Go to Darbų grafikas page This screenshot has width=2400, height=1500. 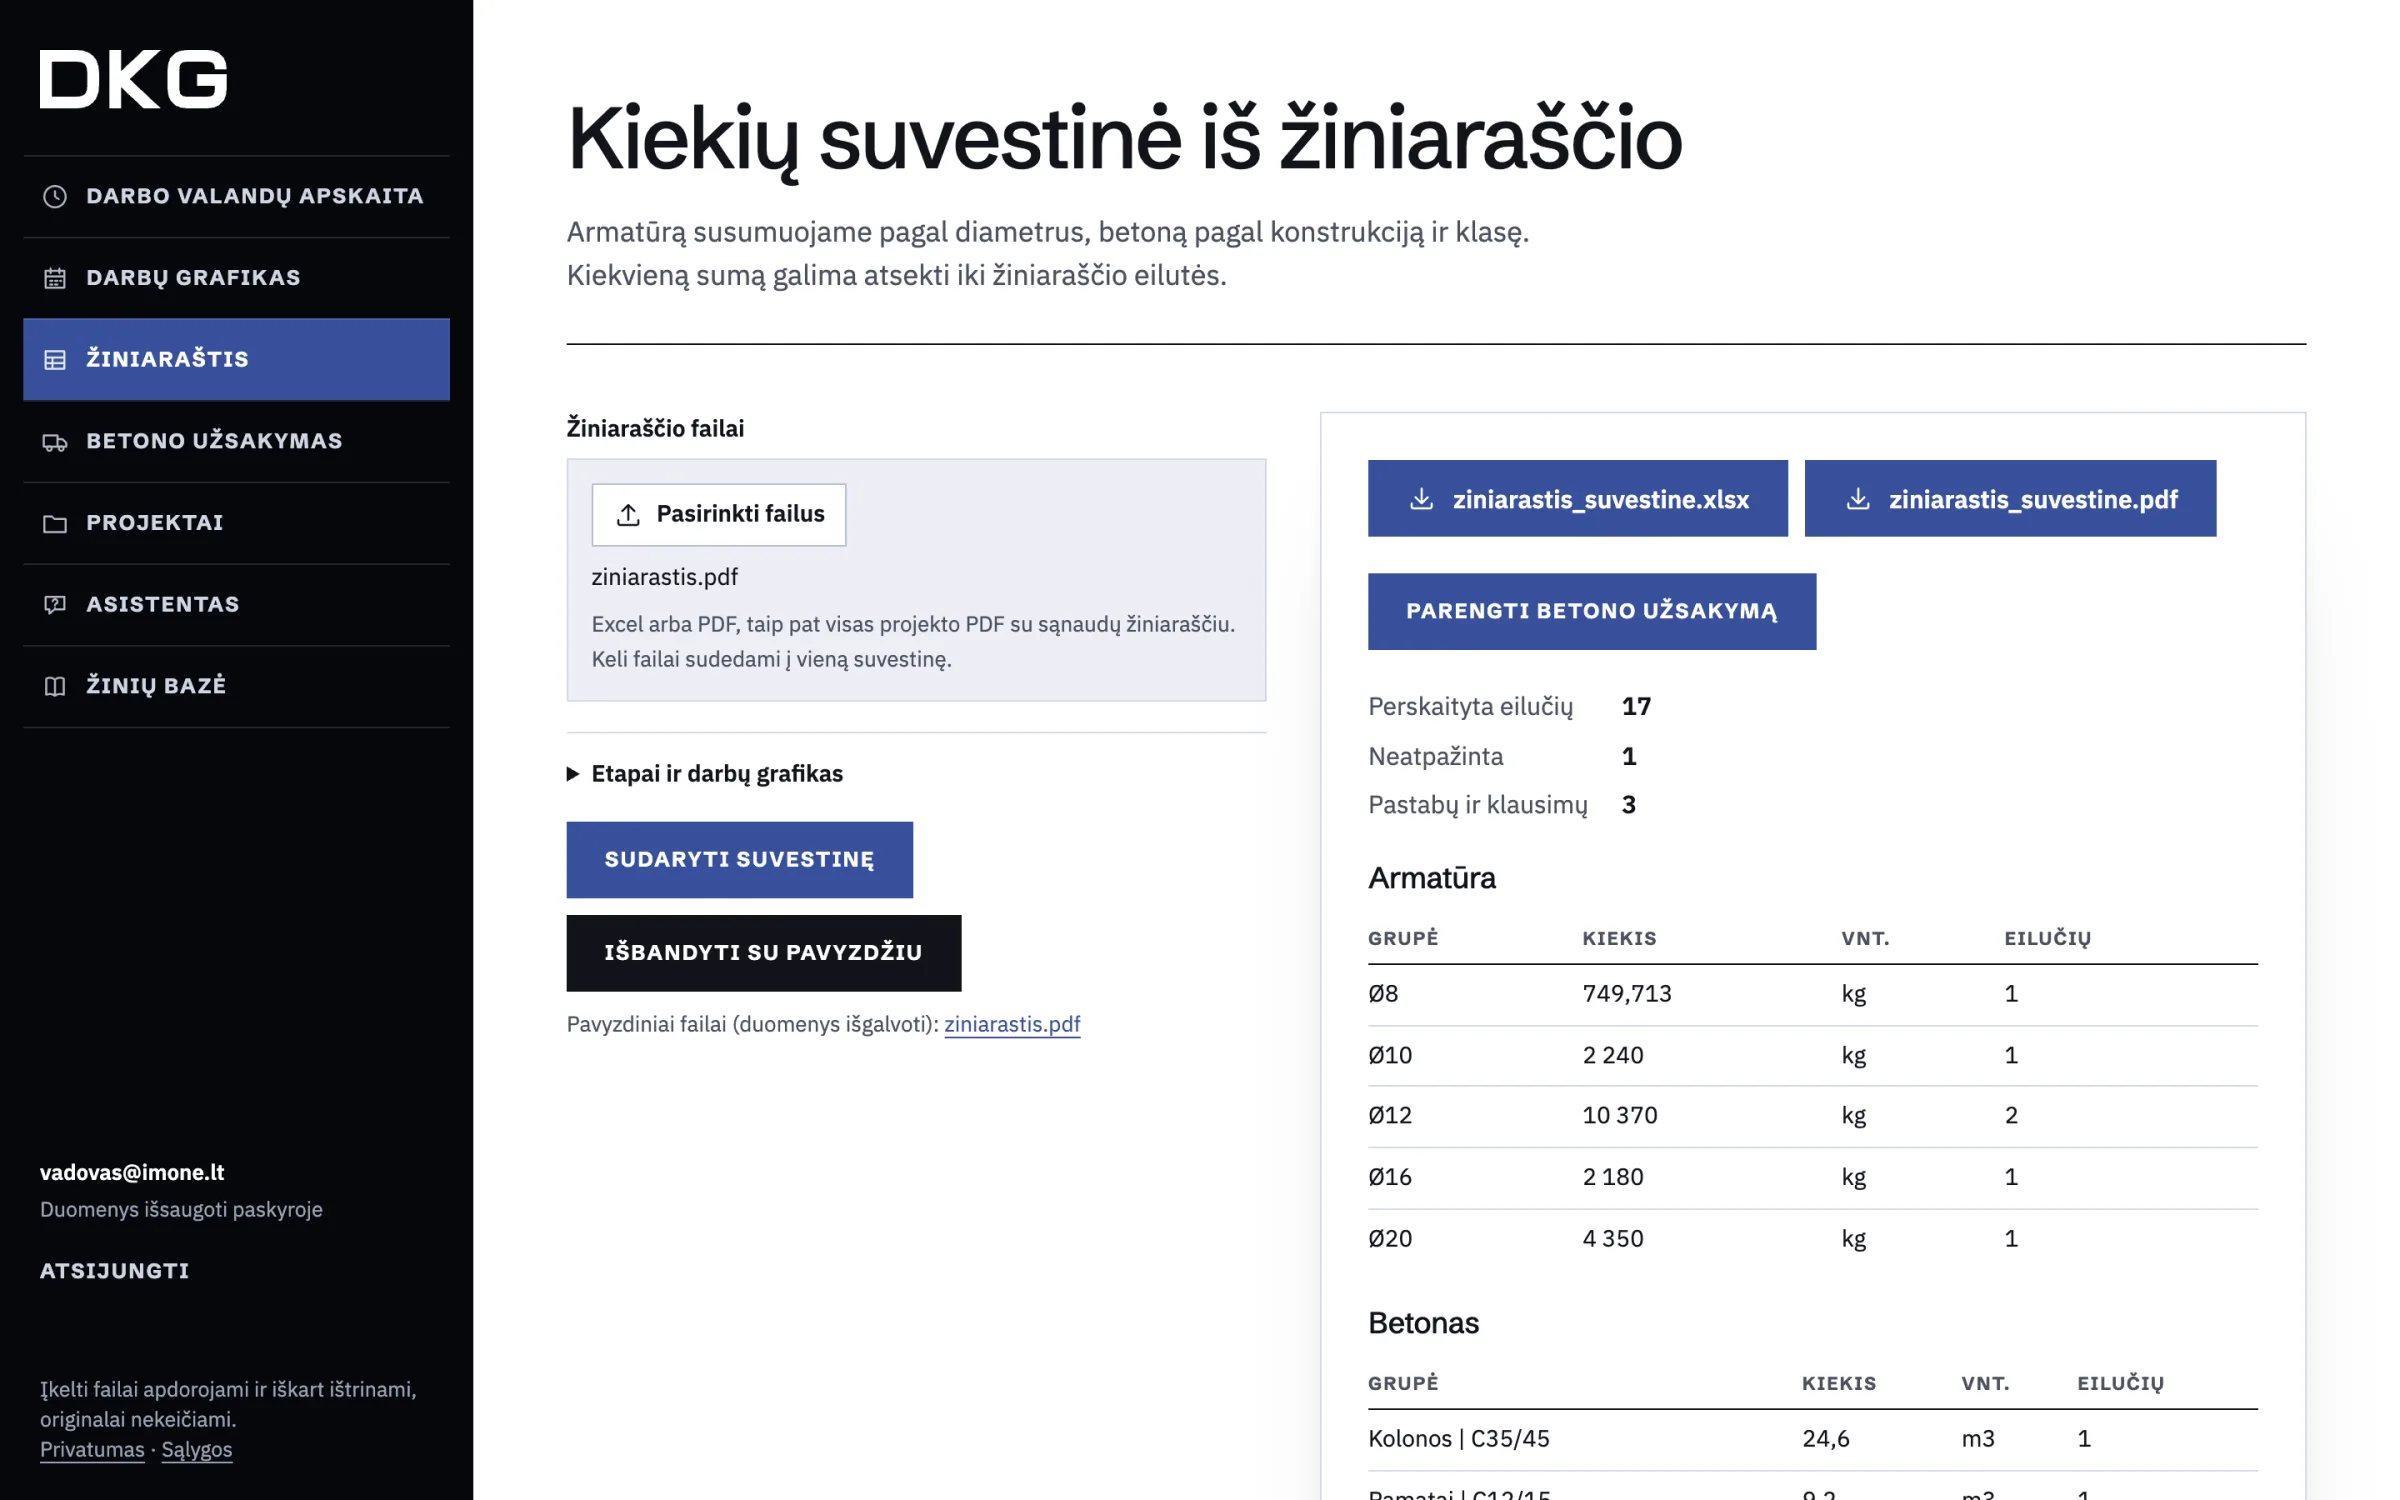pos(236,278)
